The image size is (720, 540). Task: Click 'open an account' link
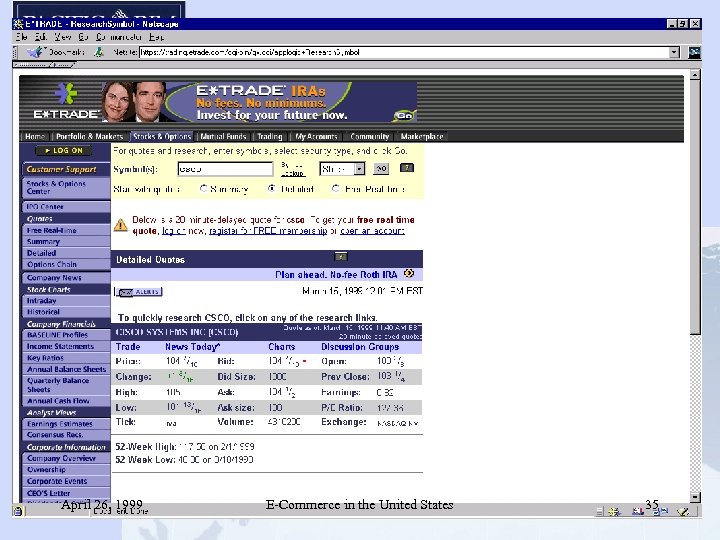pyautogui.click(x=372, y=231)
